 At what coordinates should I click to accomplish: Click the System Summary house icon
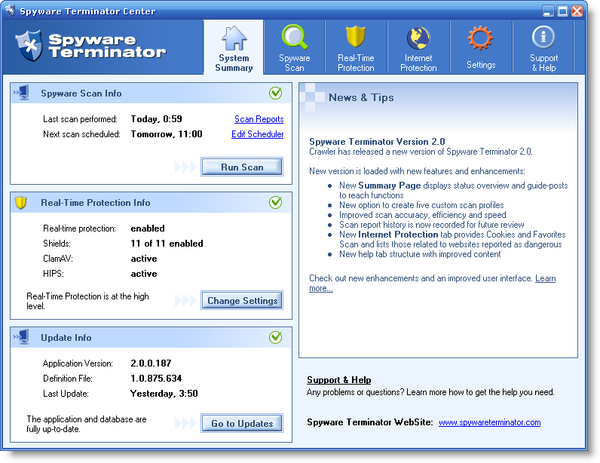click(234, 38)
